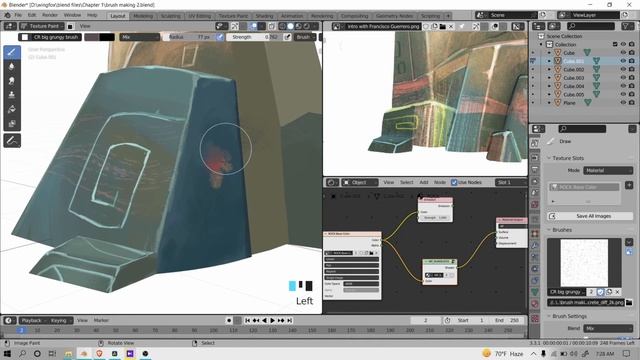Screen dimensions: 640x360
Task: Open the Modifiers wrench properties tab
Action: (x=535, y=245)
